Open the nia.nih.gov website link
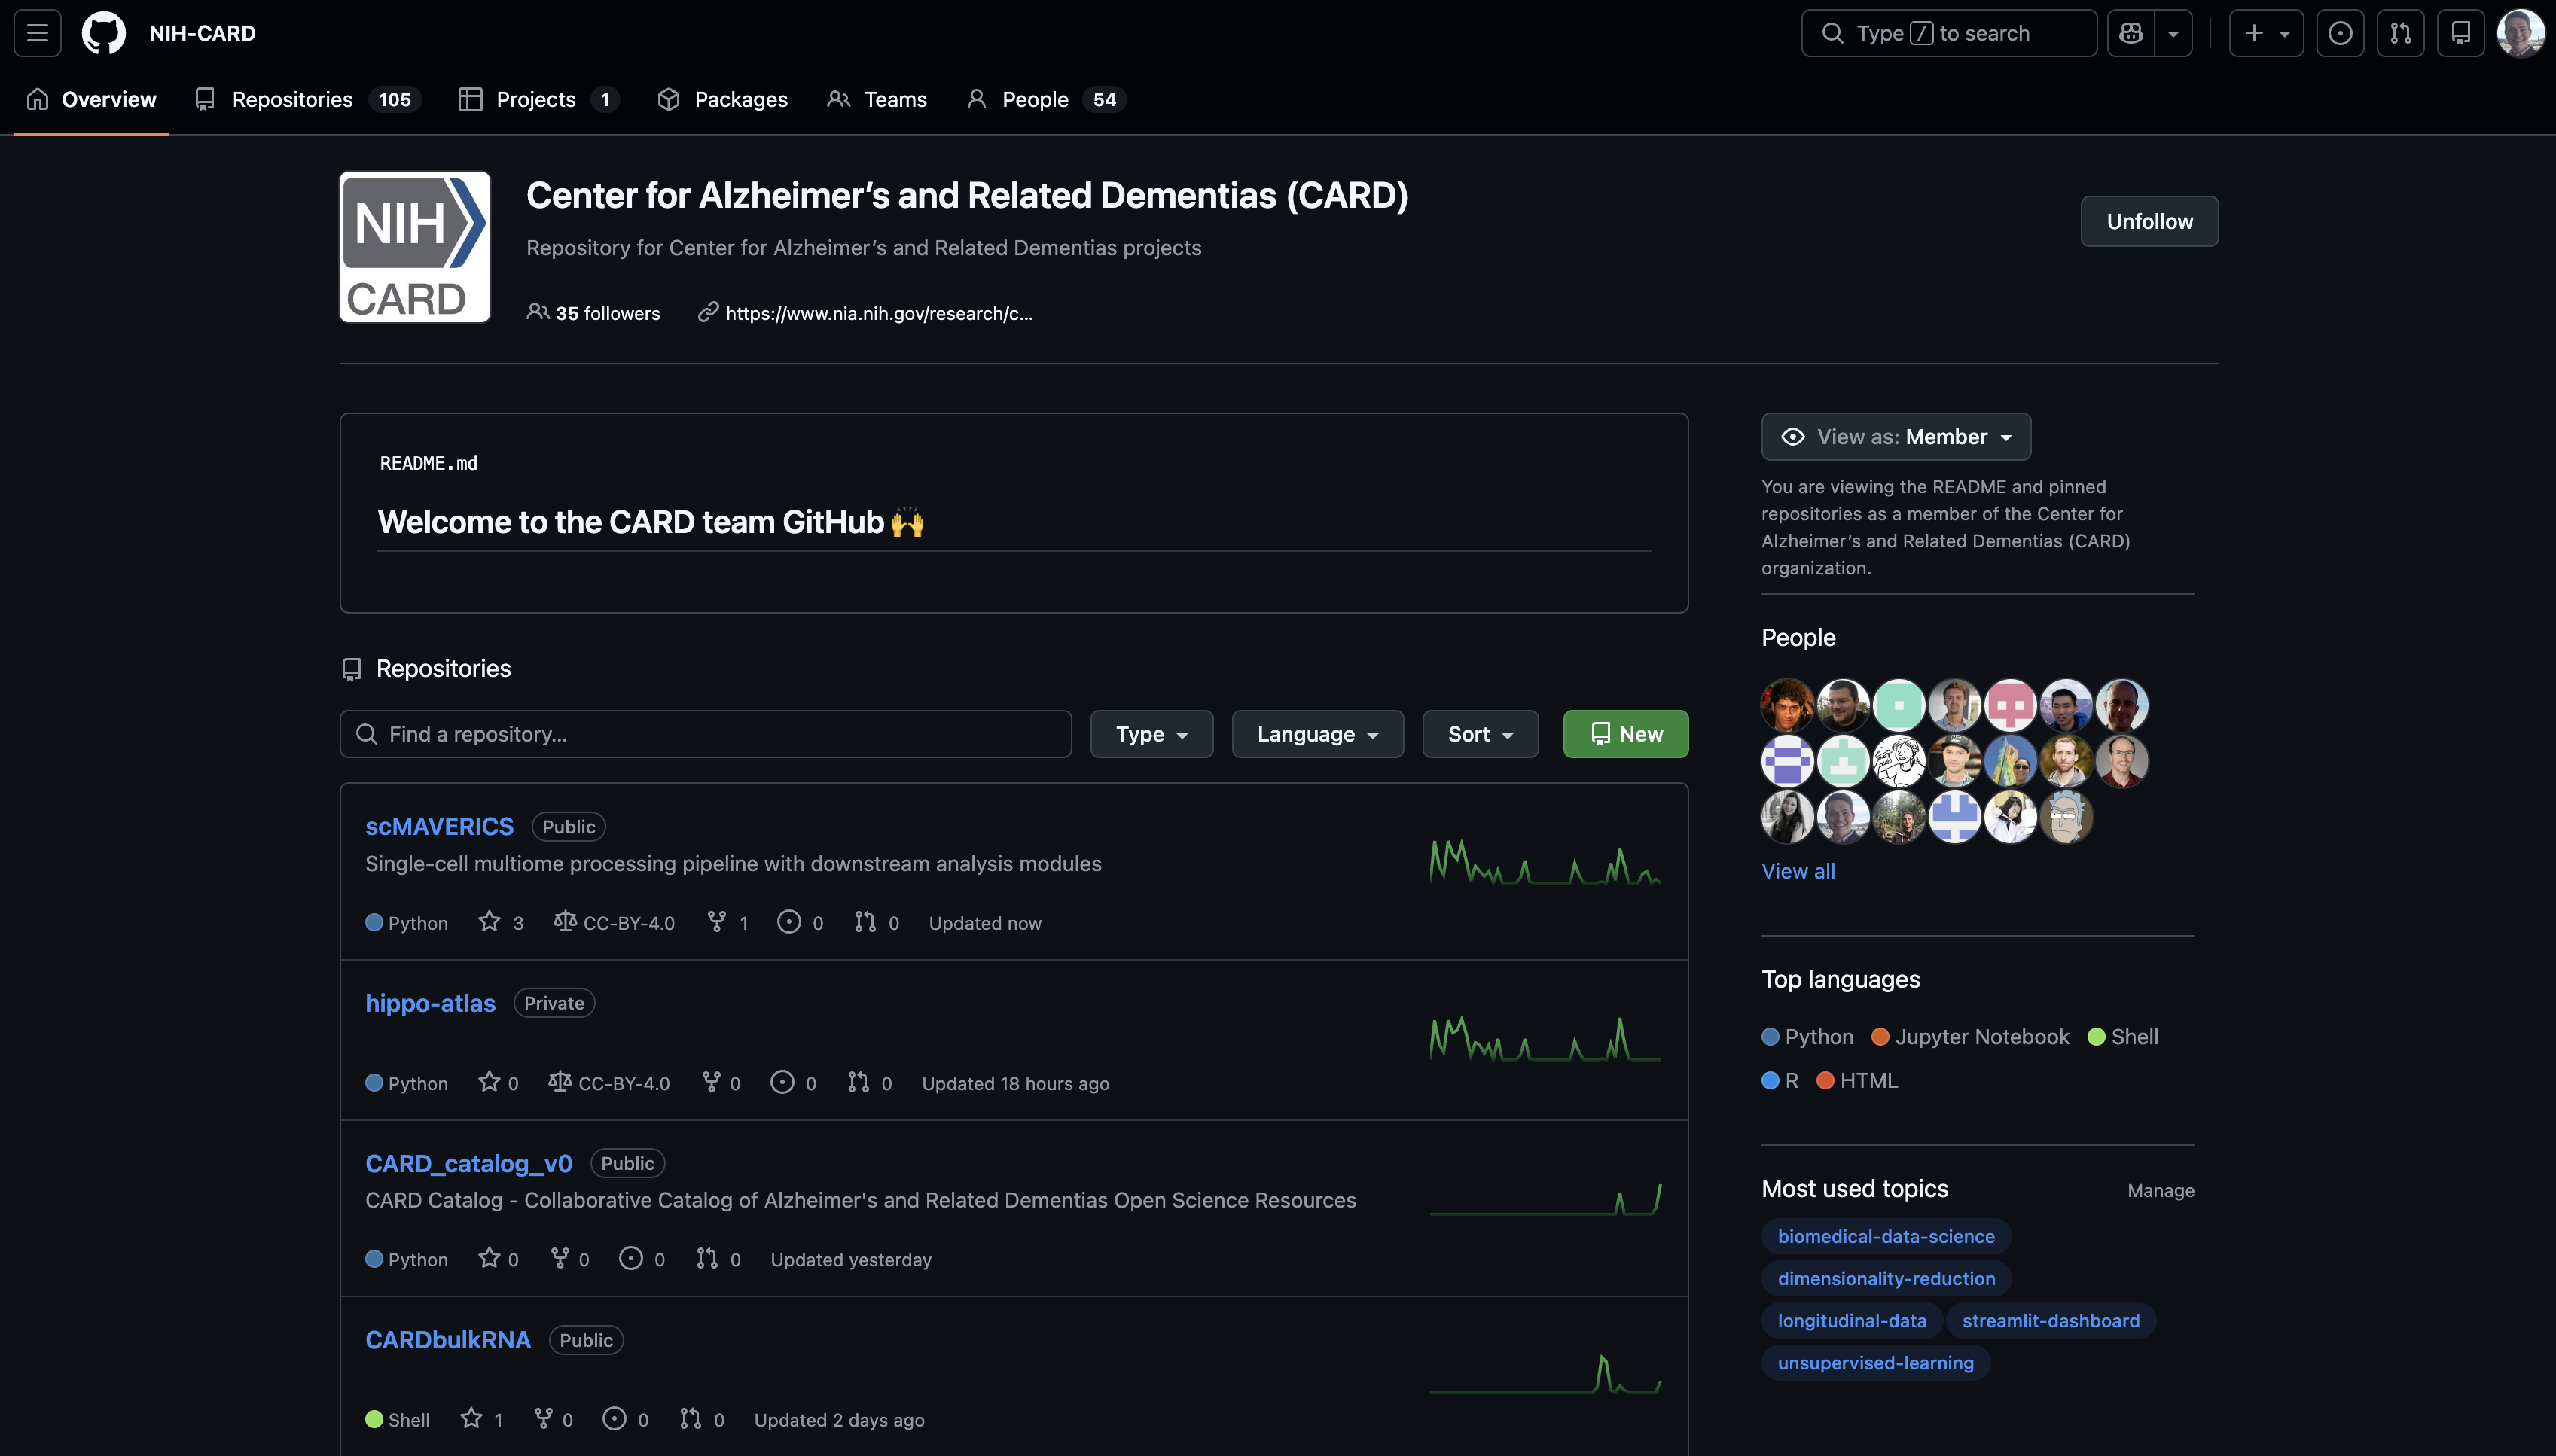Screen dimensions: 2556x1456 pyautogui.click(x=879, y=313)
